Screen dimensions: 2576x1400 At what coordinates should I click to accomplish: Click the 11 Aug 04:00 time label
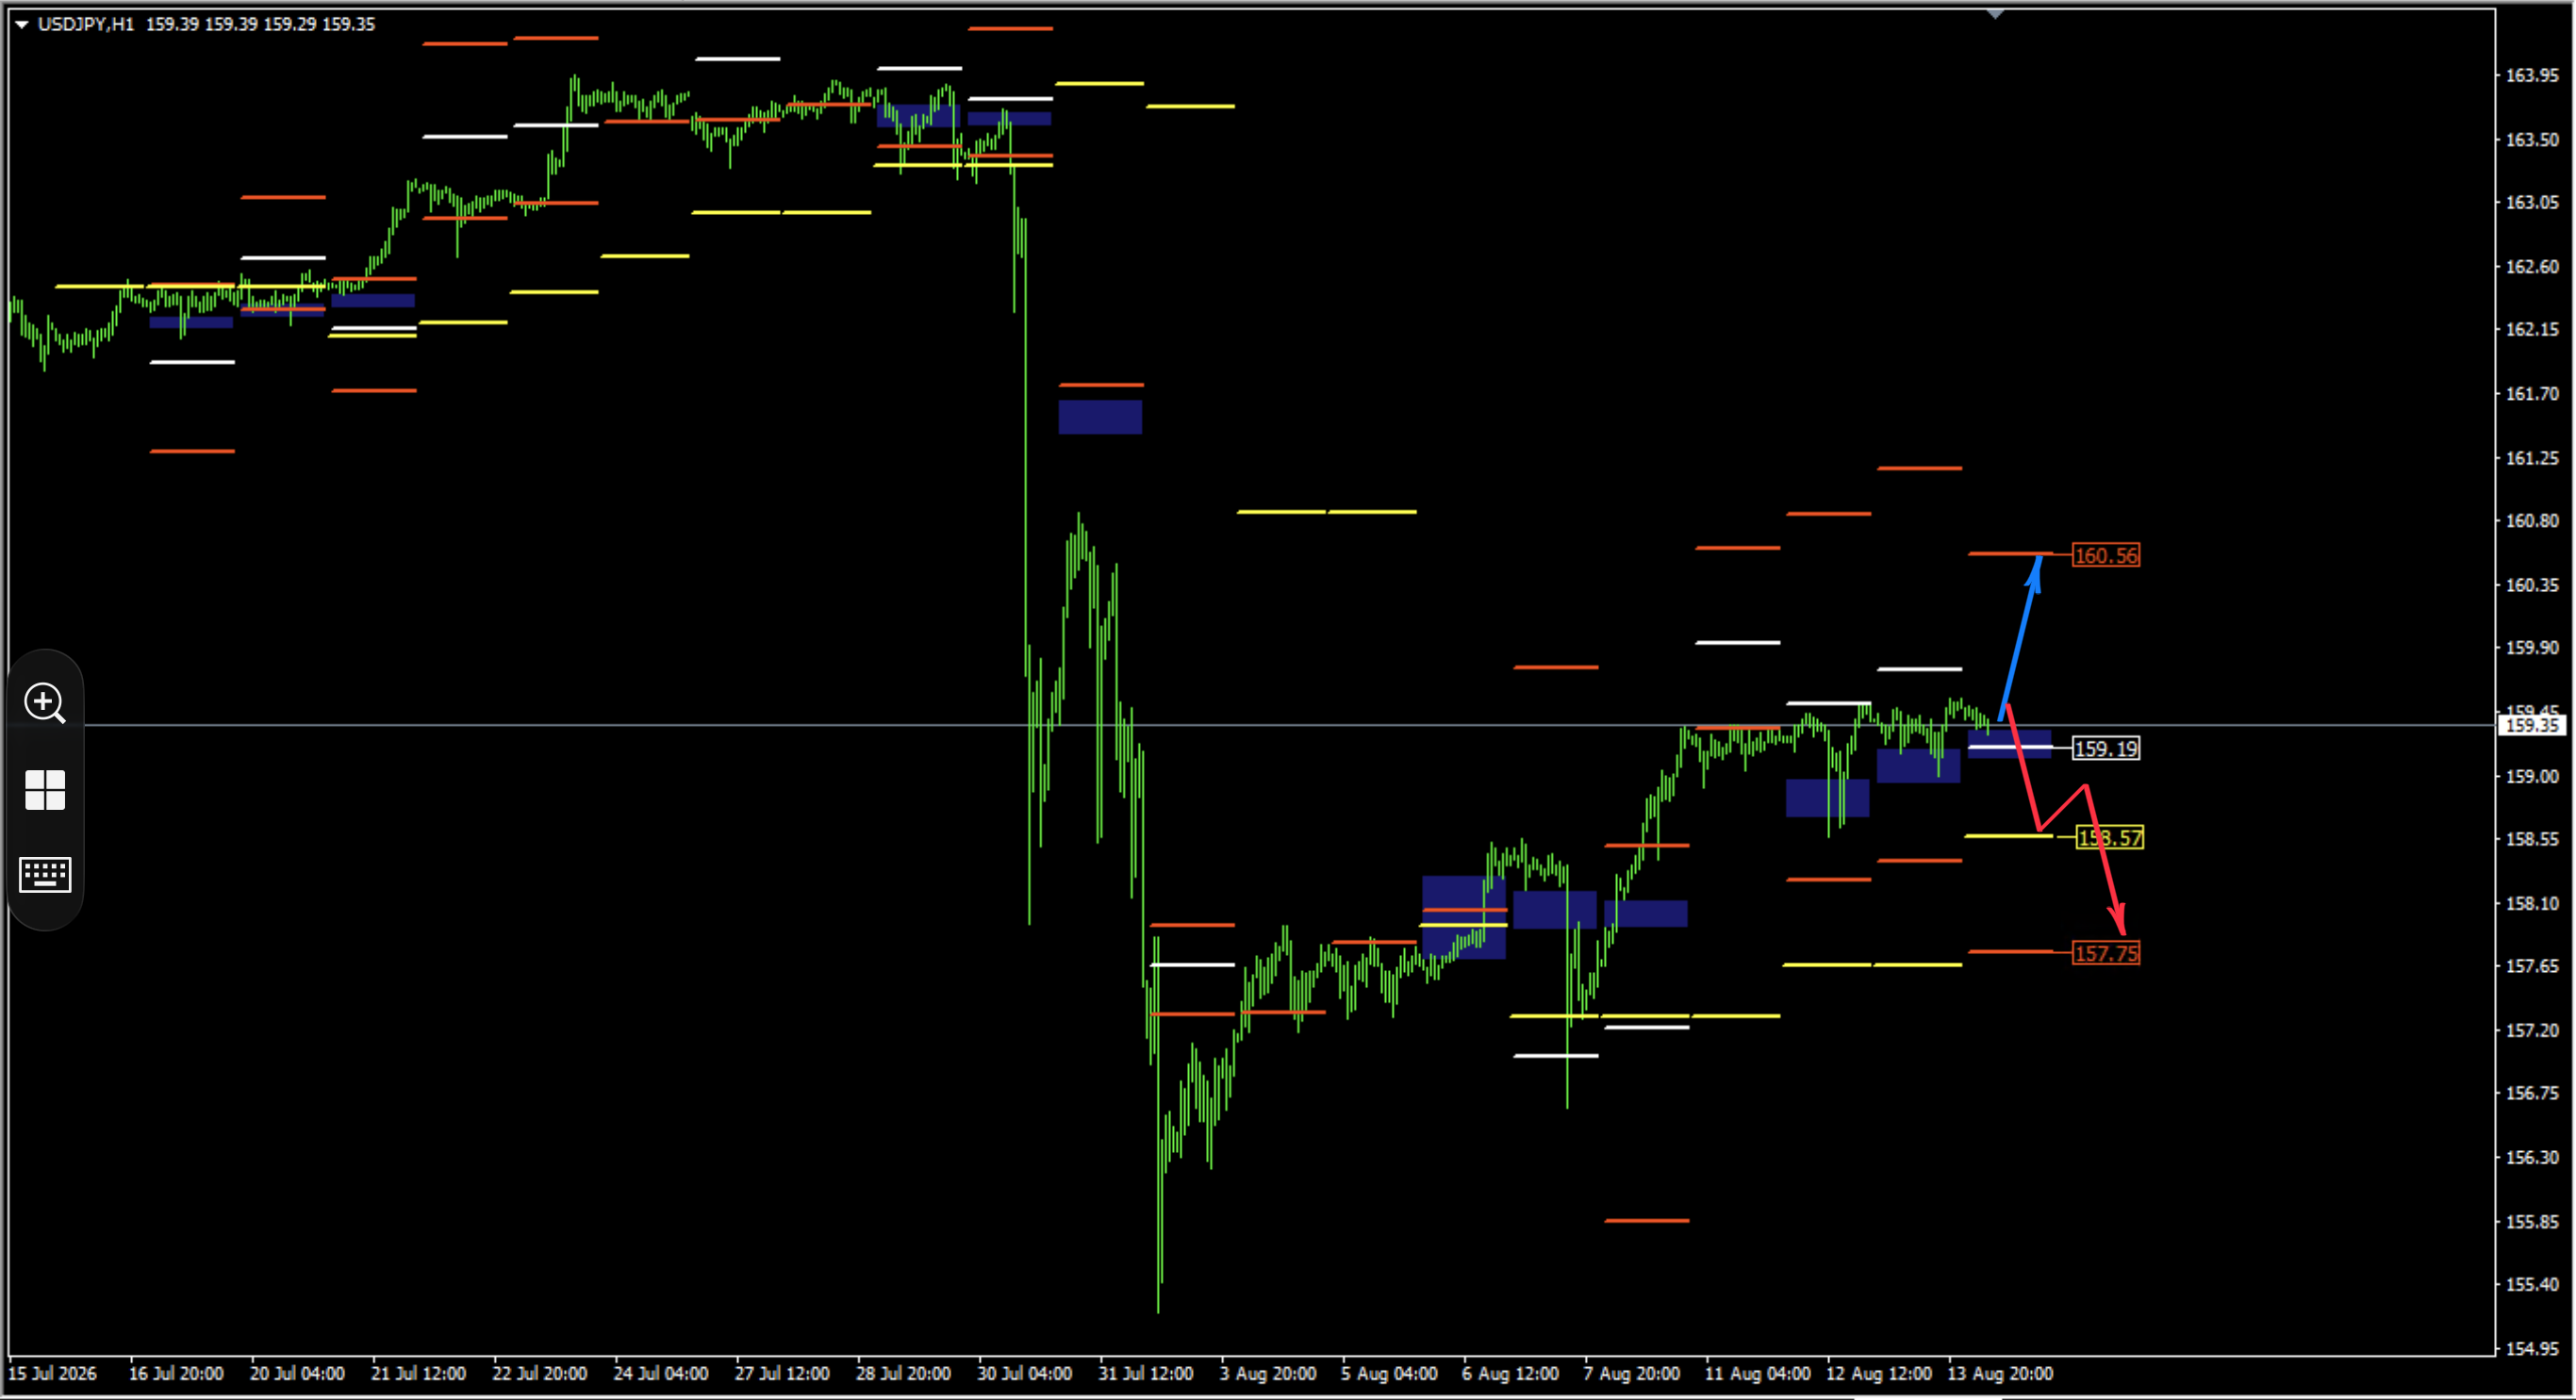point(1757,1374)
